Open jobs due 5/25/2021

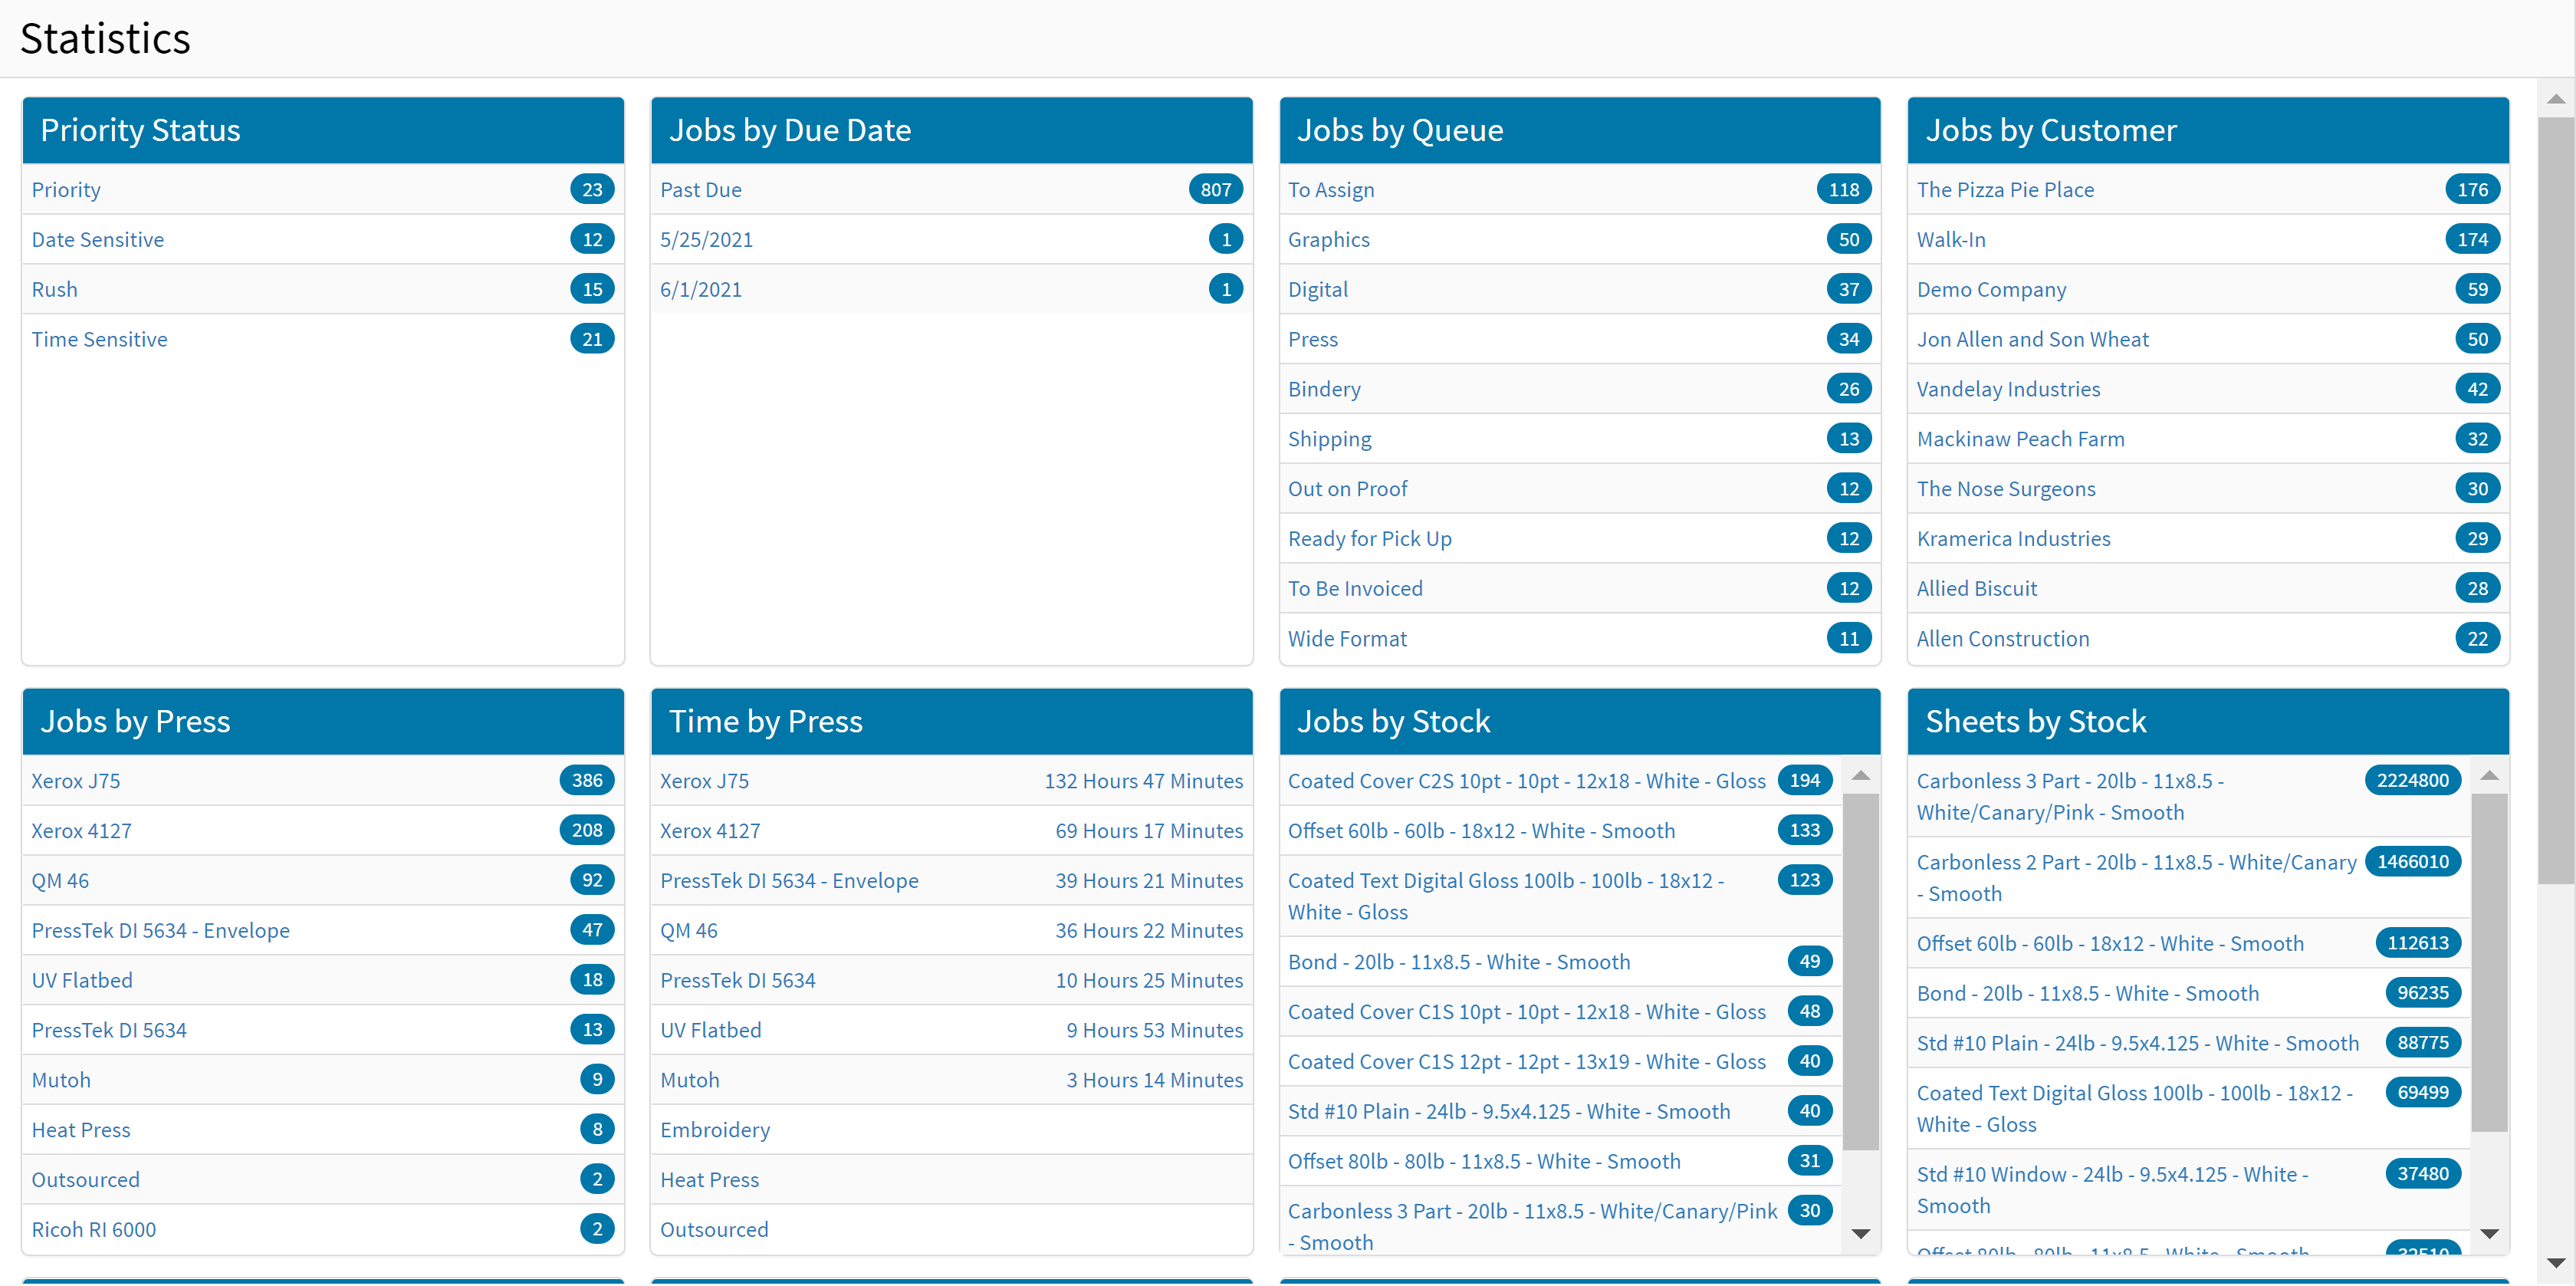pos(706,240)
